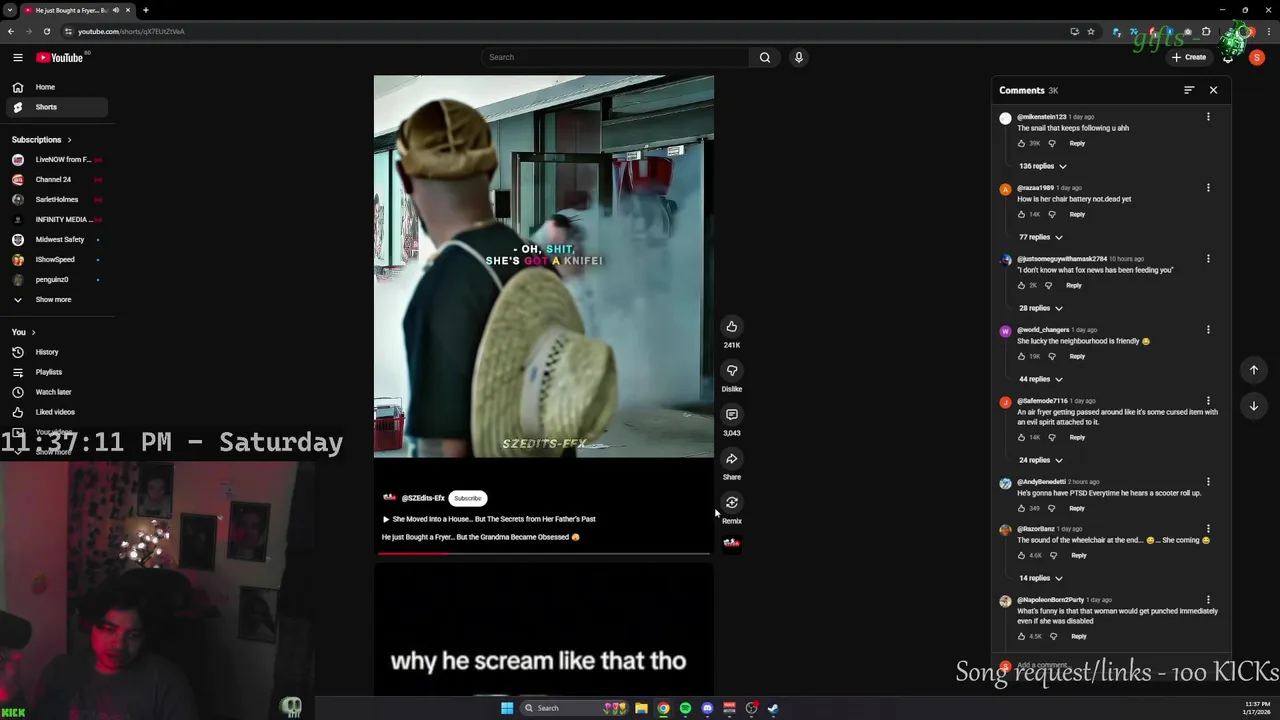Open Steam from the taskbar
Screen dimensions: 1280x720
(773, 708)
